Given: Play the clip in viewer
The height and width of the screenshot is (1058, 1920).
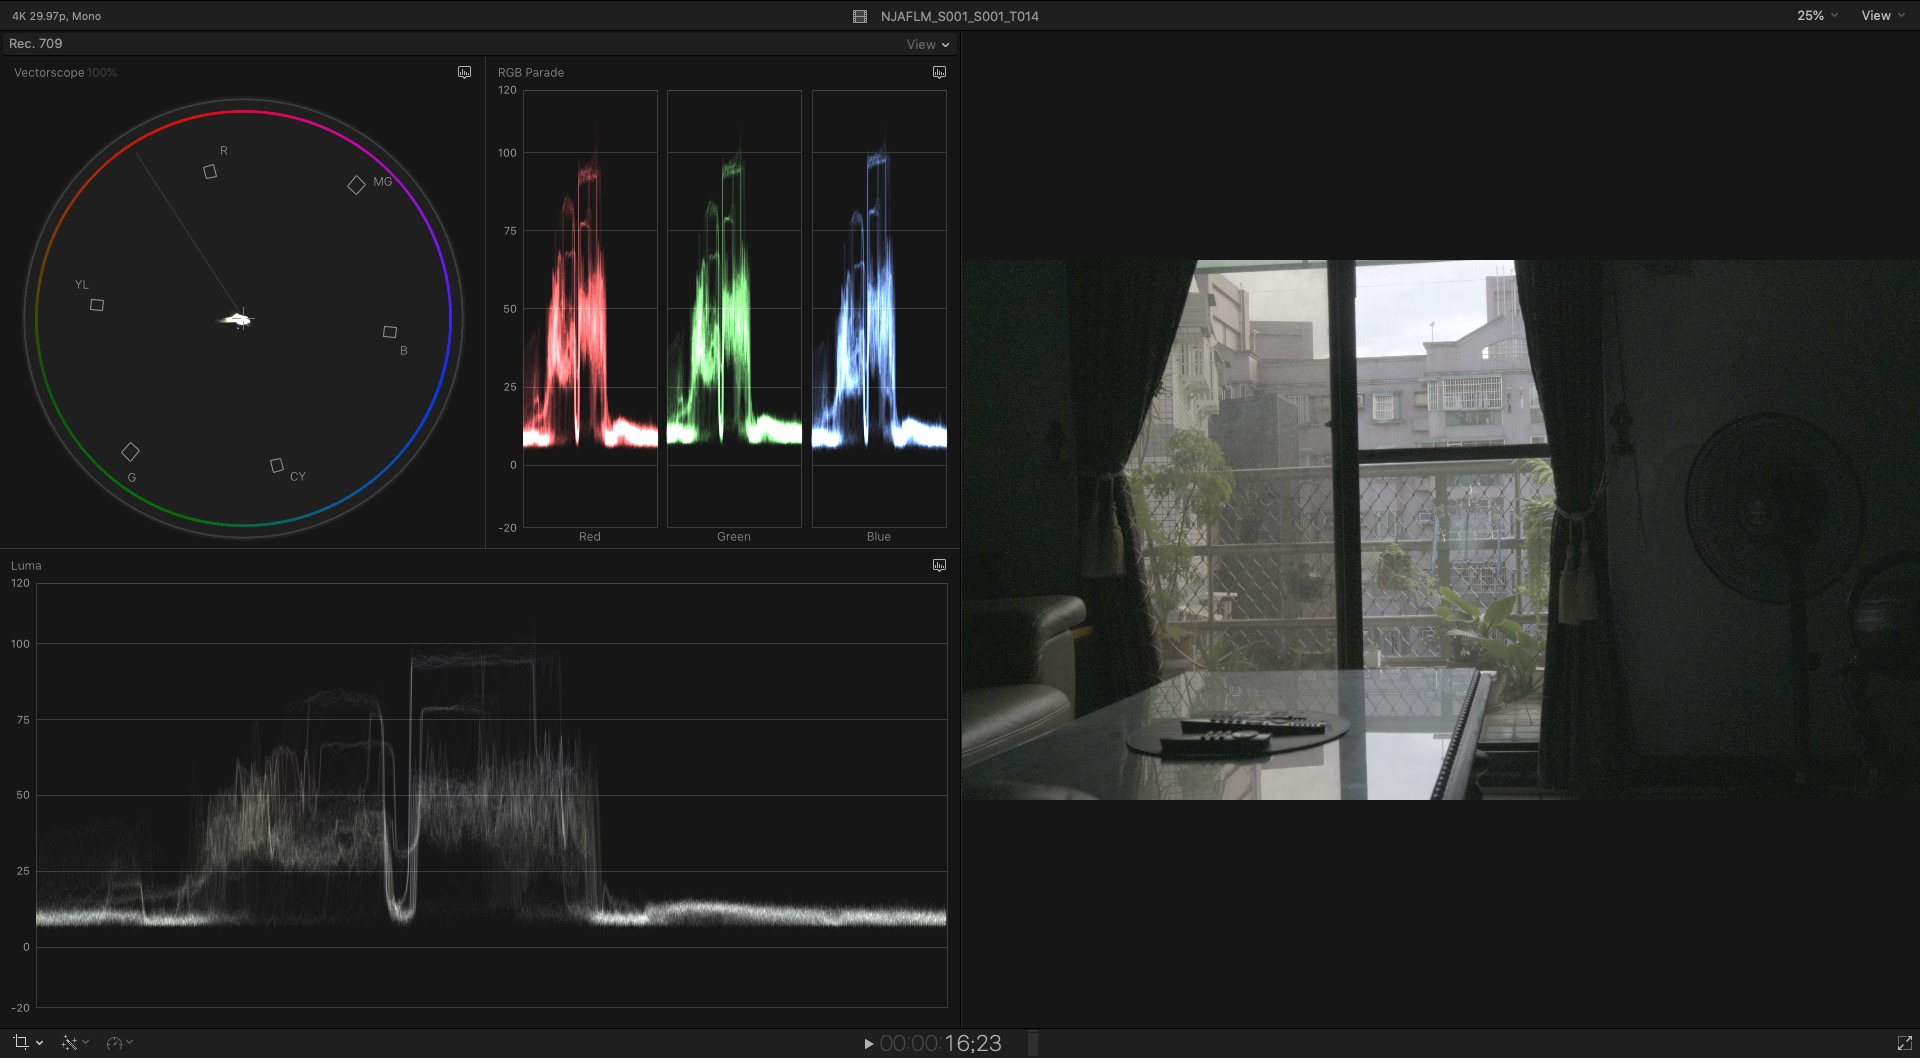Looking at the screenshot, I should (868, 1043).
